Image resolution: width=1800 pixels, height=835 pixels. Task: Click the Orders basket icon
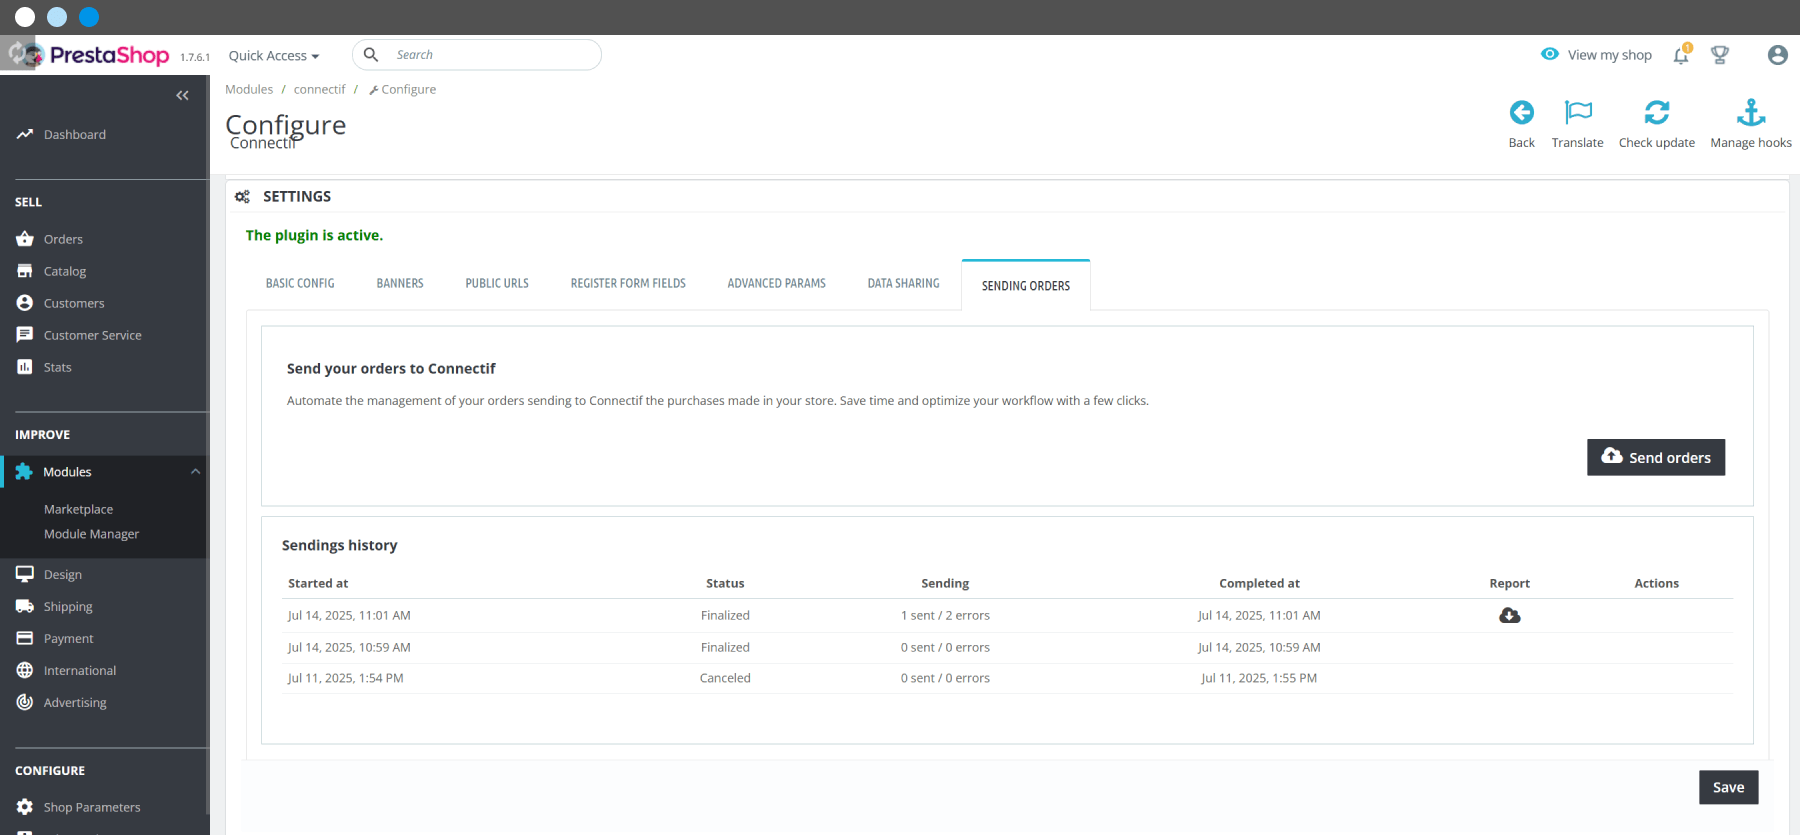click(x=25, y=239)
